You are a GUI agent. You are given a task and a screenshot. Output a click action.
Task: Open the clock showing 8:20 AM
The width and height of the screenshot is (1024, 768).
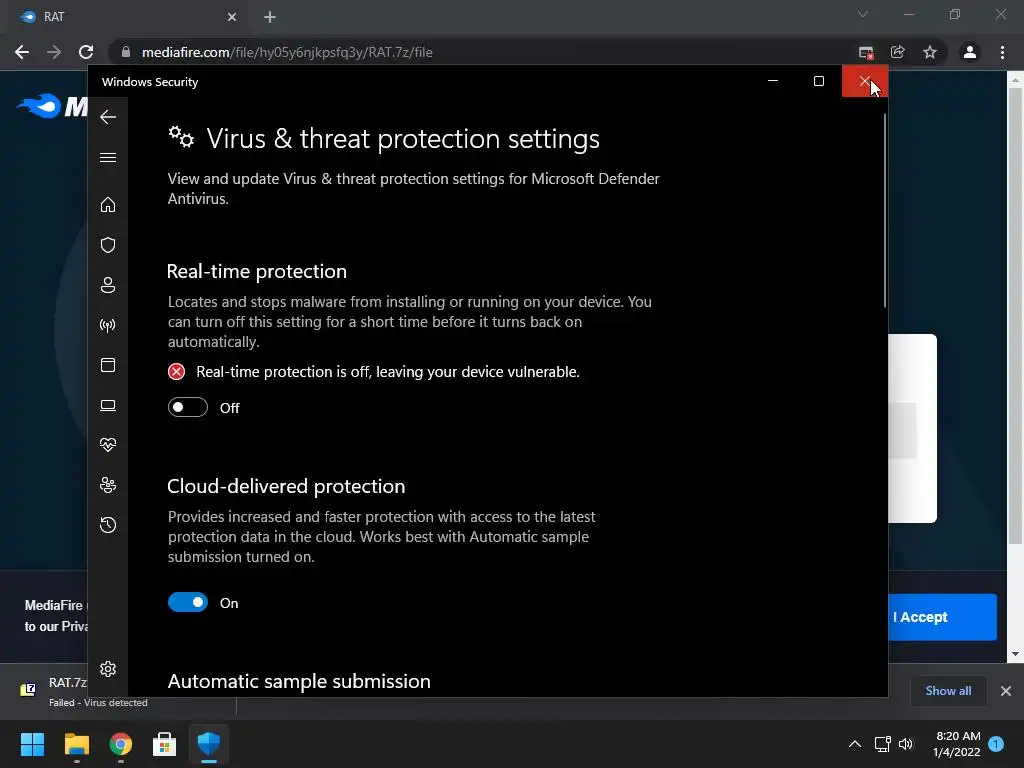coord(957,744)
